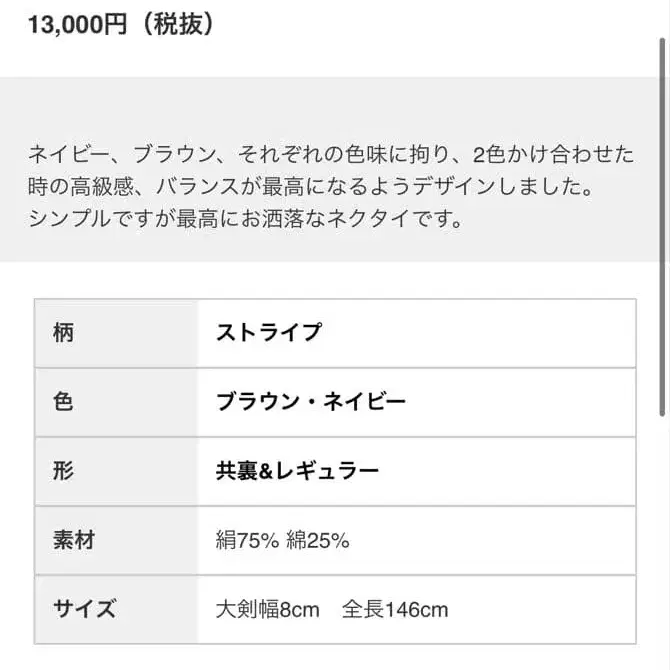Click the description line starting with 時の高級感
Viewport: 670px width, 670px height.
[x=310, y=186]
